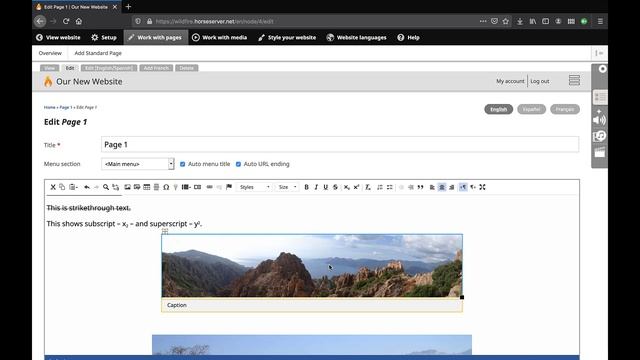The width and height of the screenshot is (640, 360).
Task: Open the Help menu
Action: [x=409, y=37]
